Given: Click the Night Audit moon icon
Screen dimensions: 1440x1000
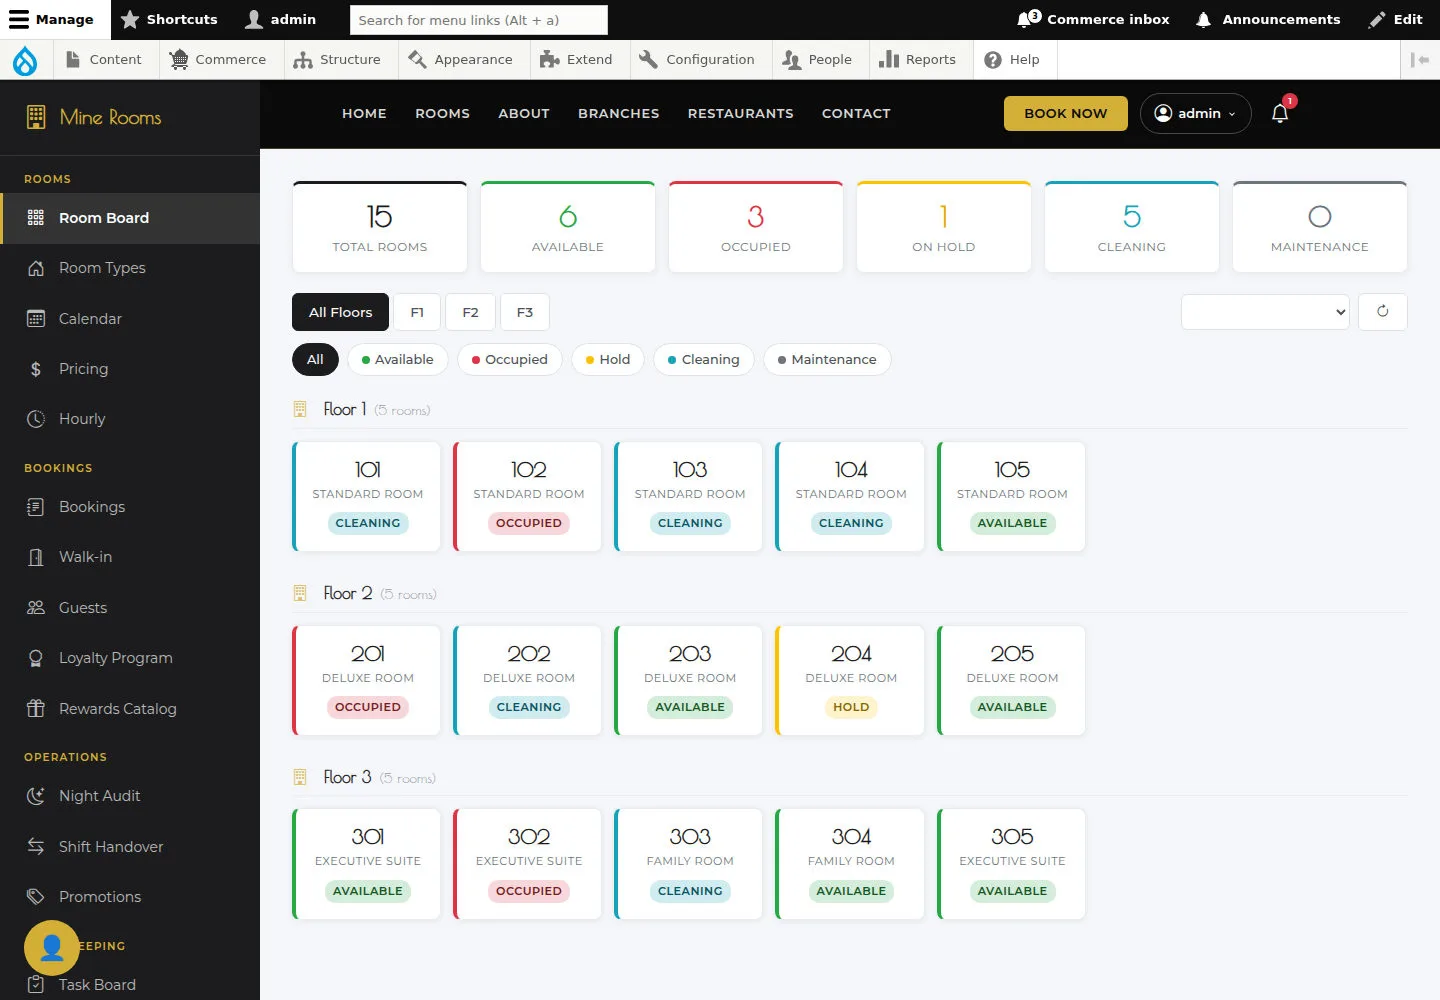Looking at the screenshot, I should 36,796.
